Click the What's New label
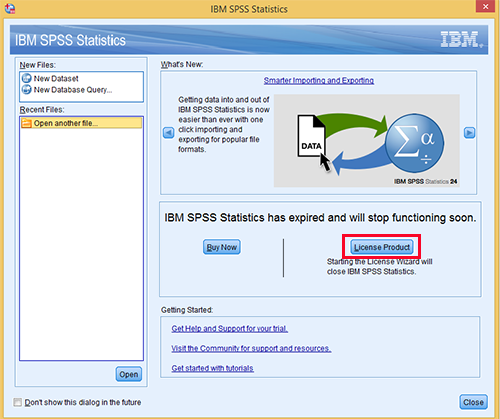 click(182, 64)
